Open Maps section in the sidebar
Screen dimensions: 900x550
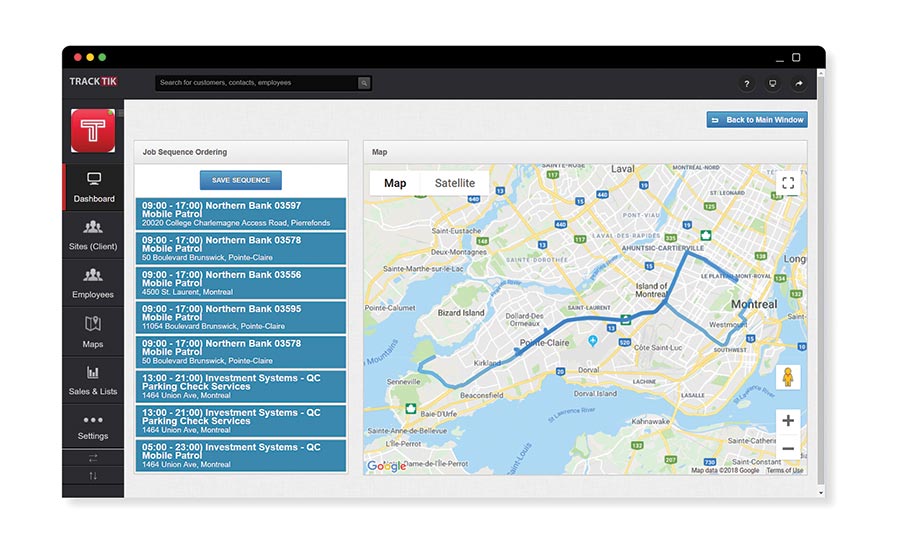pyautogui.click(x=93, y=332)
